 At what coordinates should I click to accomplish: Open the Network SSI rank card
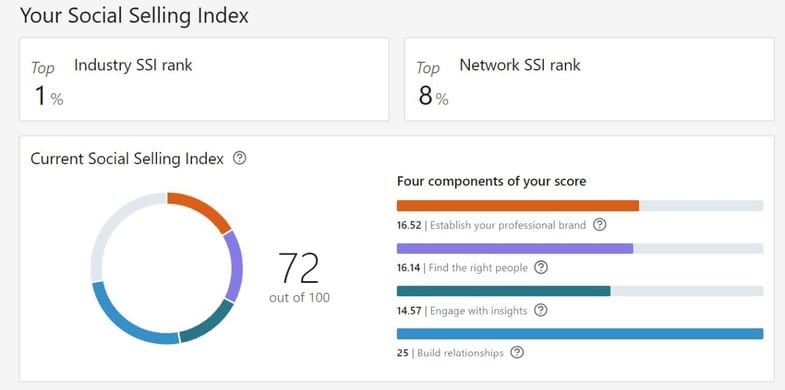[x=589, y=79]
